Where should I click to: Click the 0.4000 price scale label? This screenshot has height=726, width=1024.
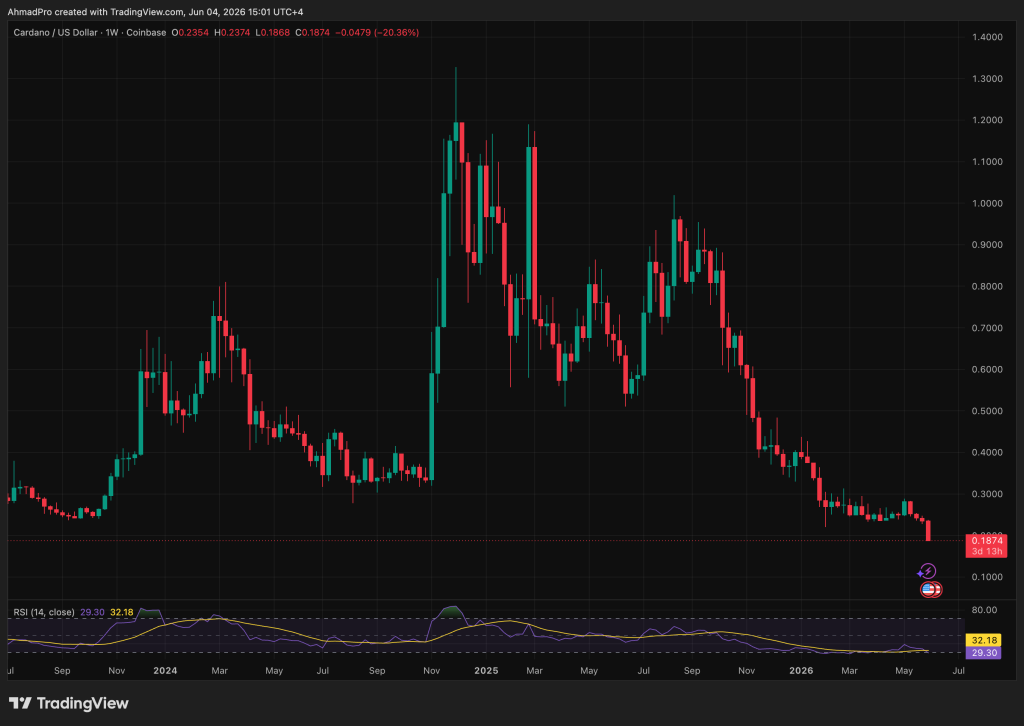pos(987,452)
